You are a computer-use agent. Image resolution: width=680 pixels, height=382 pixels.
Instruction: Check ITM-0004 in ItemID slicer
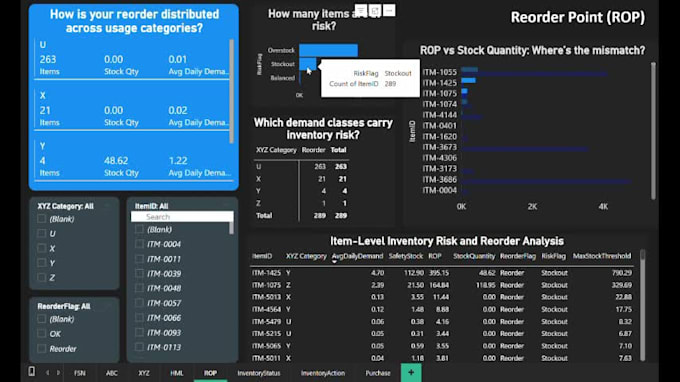pyautogui.click(x=139, y=244)
